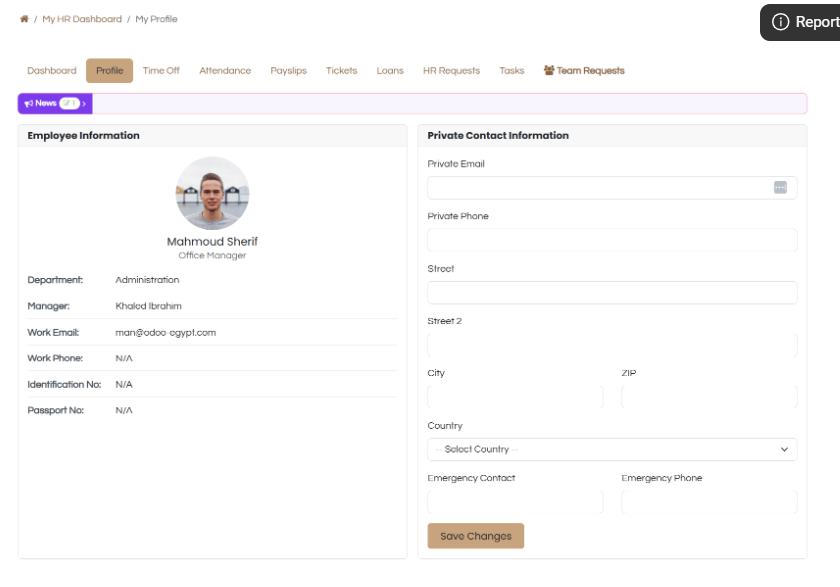Click the Report info circle icon
This screenshot has width=840, height=587.
(780, 22)
